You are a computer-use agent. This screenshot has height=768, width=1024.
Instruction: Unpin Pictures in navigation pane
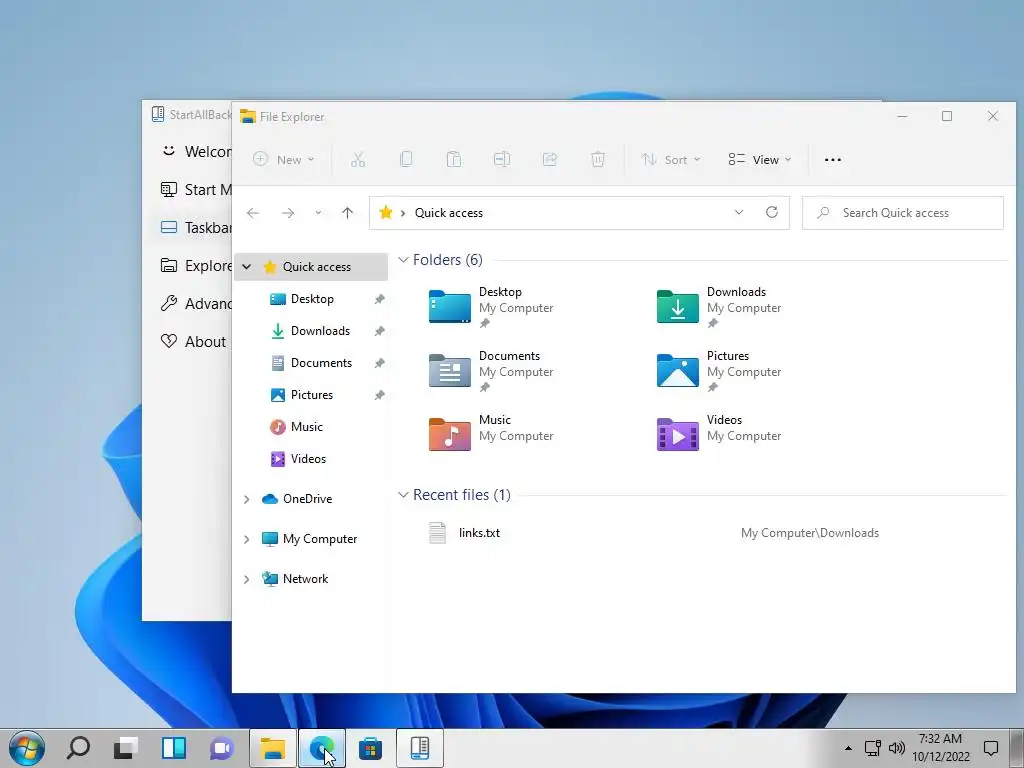379,395
